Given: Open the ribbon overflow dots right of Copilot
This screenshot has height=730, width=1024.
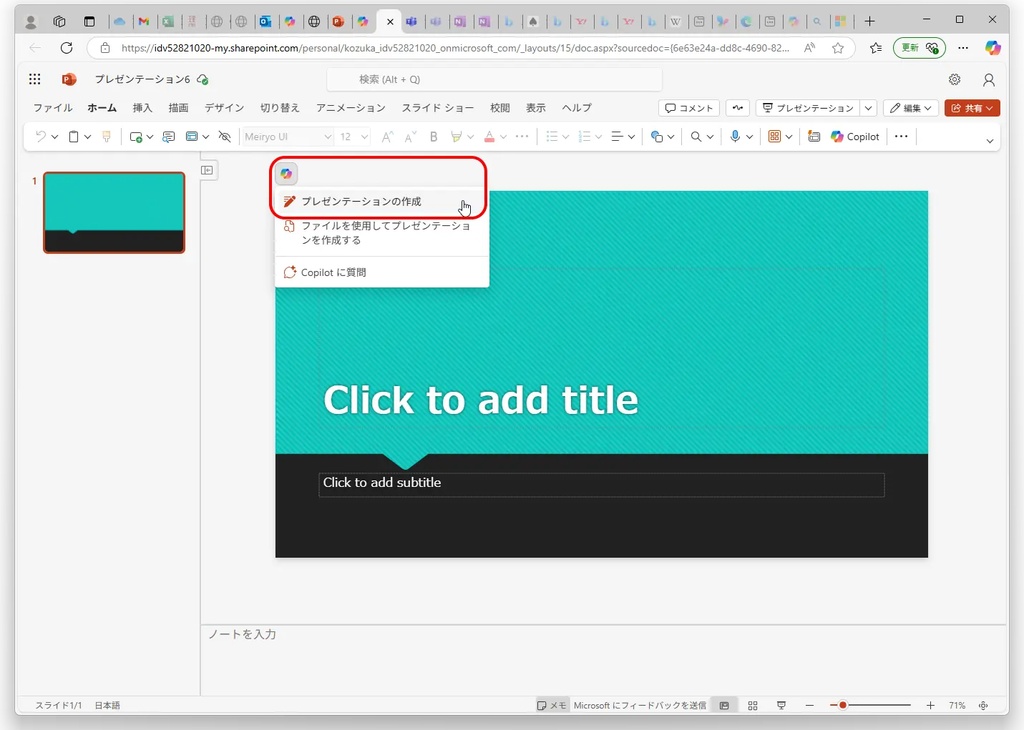Looking at the screenshot, I should point(901,136).
